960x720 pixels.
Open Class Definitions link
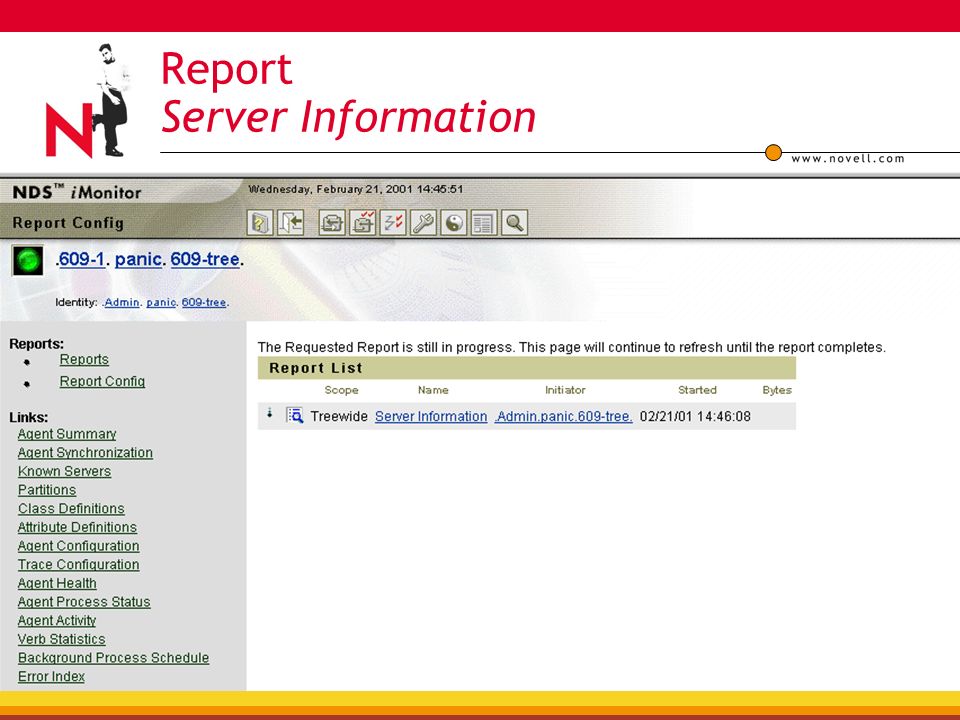(x=71, y=509)
